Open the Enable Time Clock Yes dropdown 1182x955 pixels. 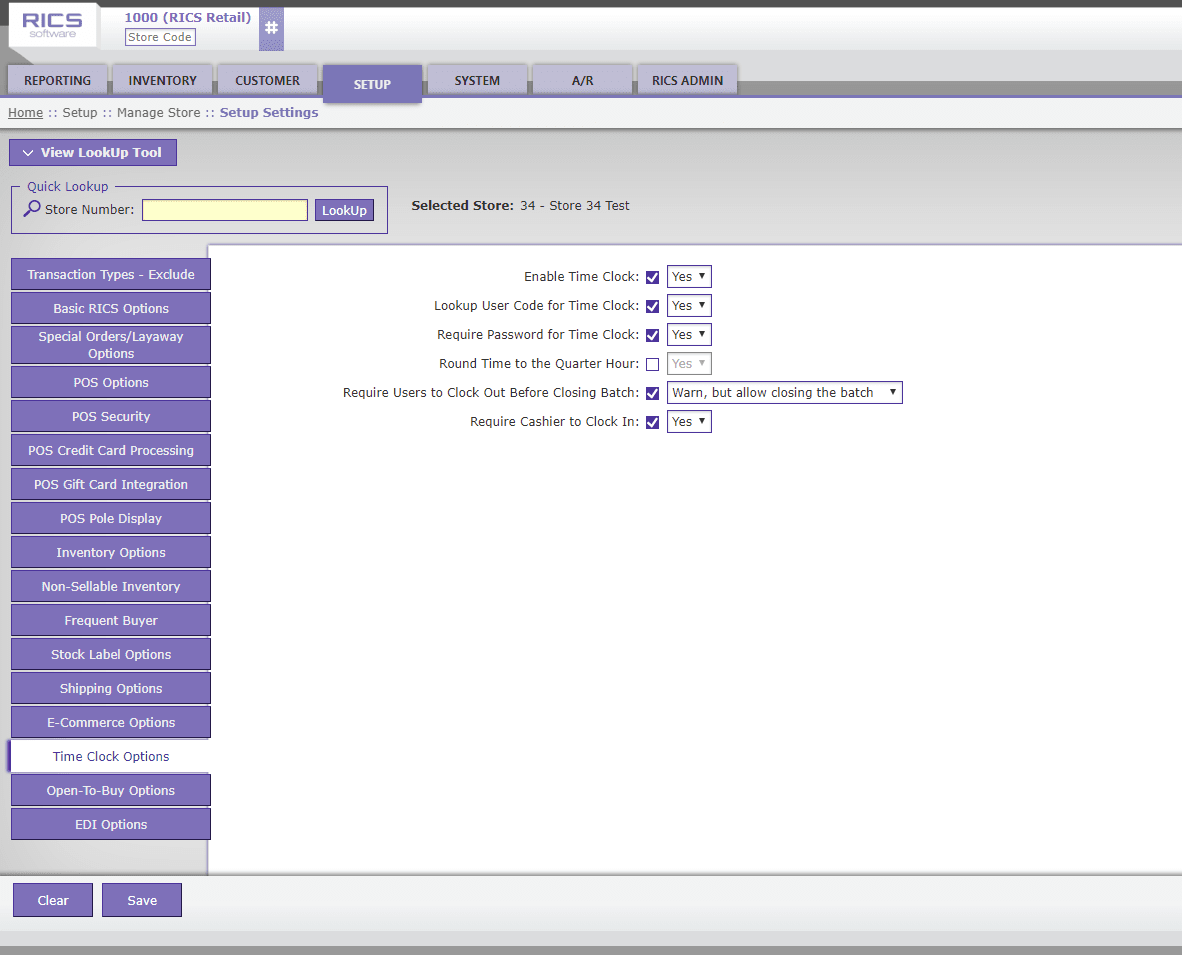click(x=688, y=276)
